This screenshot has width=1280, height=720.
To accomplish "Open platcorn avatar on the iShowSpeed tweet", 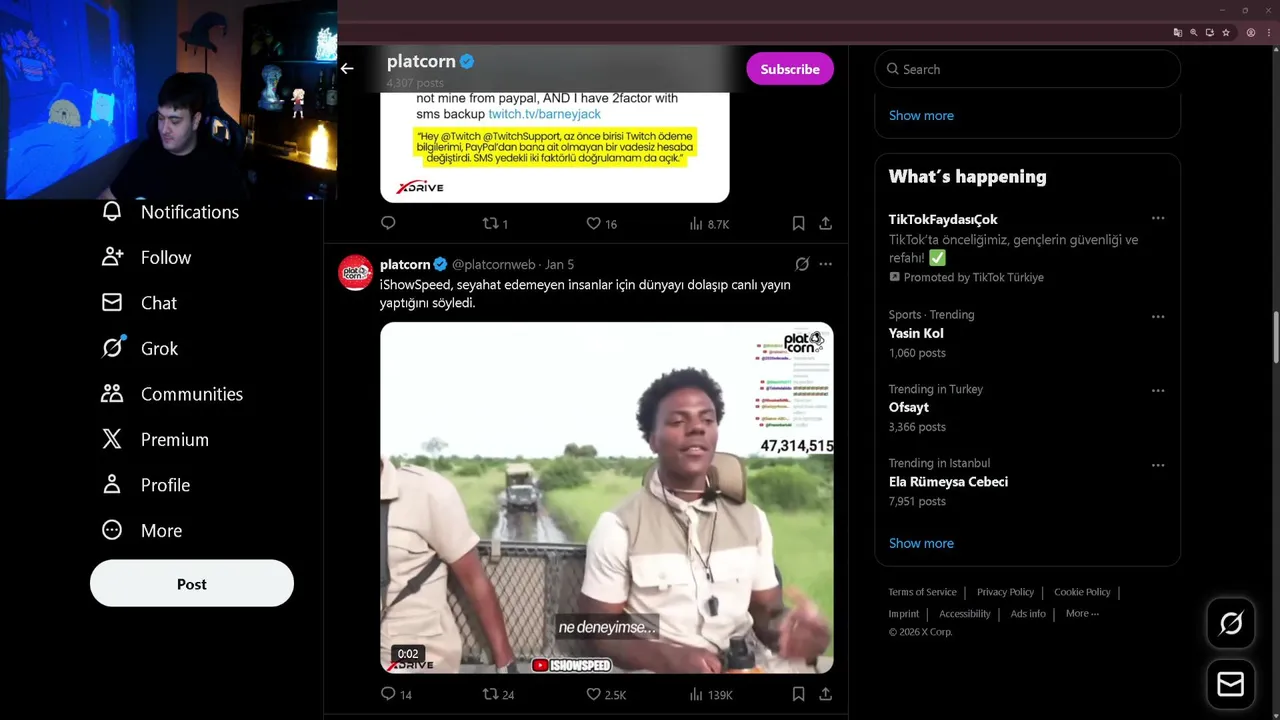I will [x=355, y=273].
